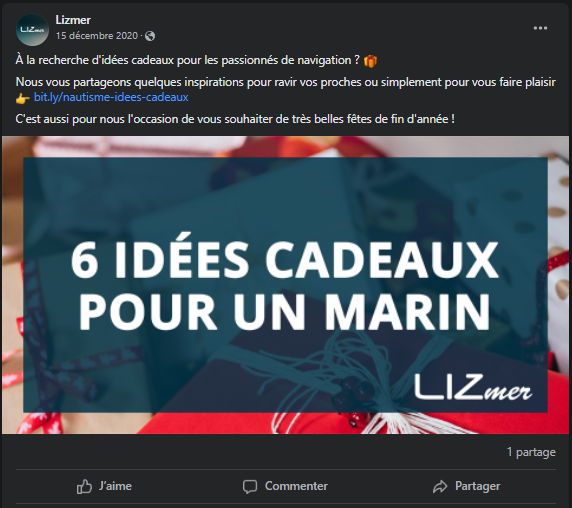572x508 pixels.
Task: Select the Partager label
Action: pyautogui.click(x=478, y=486)
